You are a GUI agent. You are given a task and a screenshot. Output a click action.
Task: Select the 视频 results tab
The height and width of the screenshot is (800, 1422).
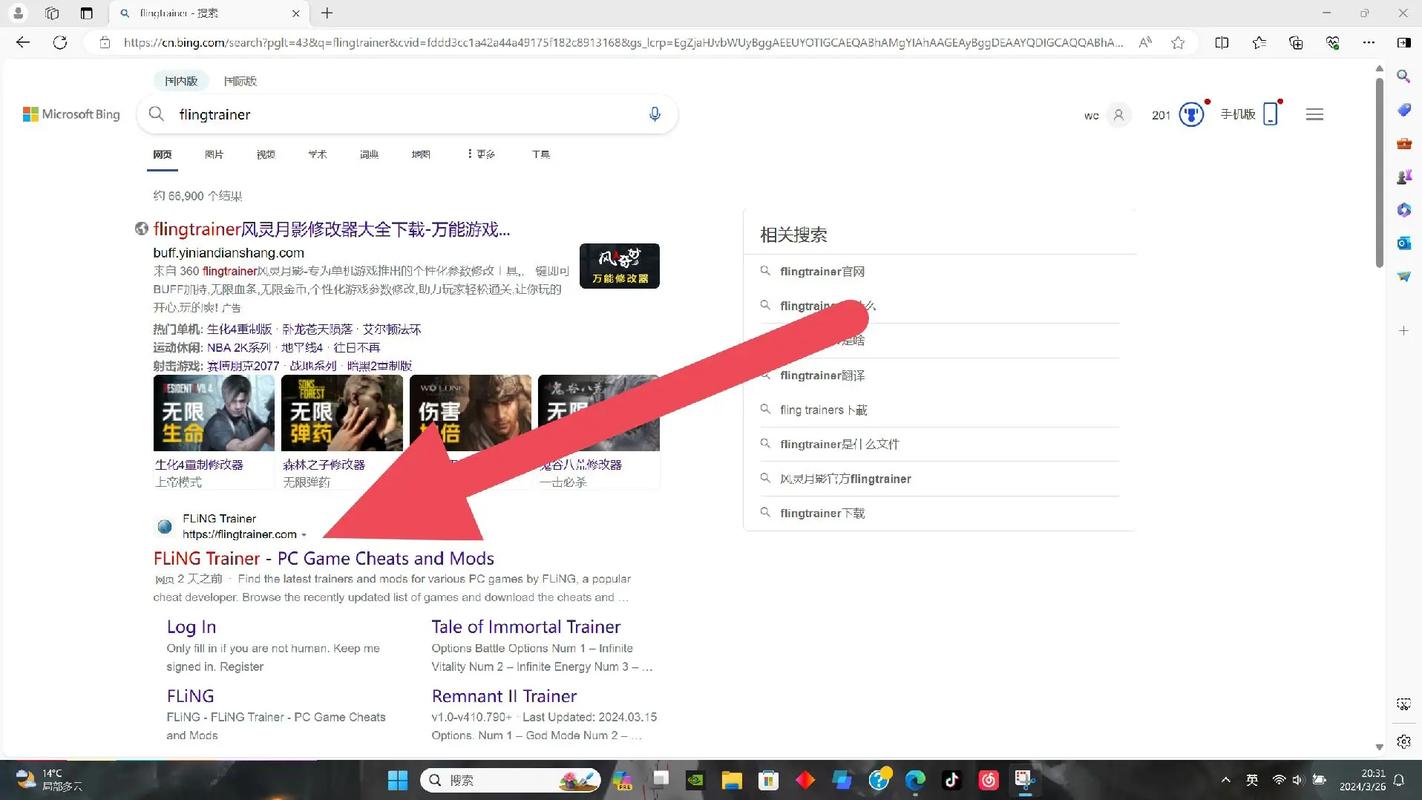click(266, 154)
